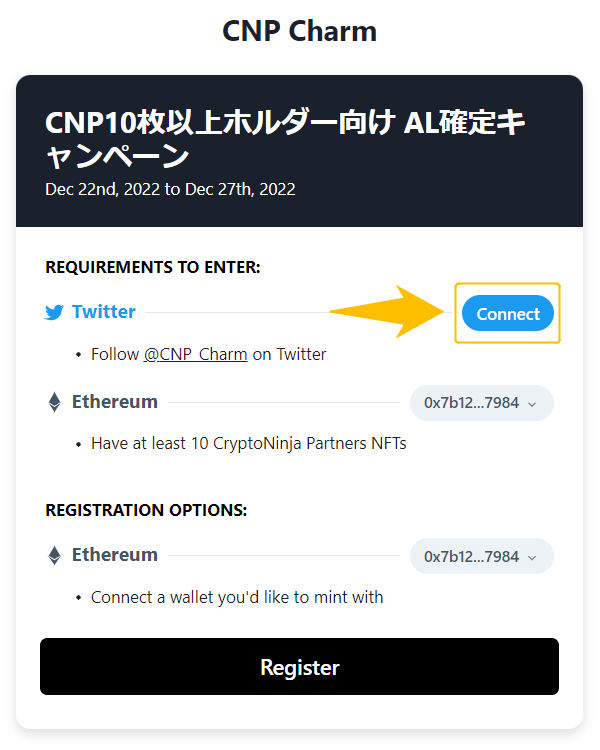Open the @CNP_Charm Twitter profile link
The image size is (600, 750).
(195, 354)
